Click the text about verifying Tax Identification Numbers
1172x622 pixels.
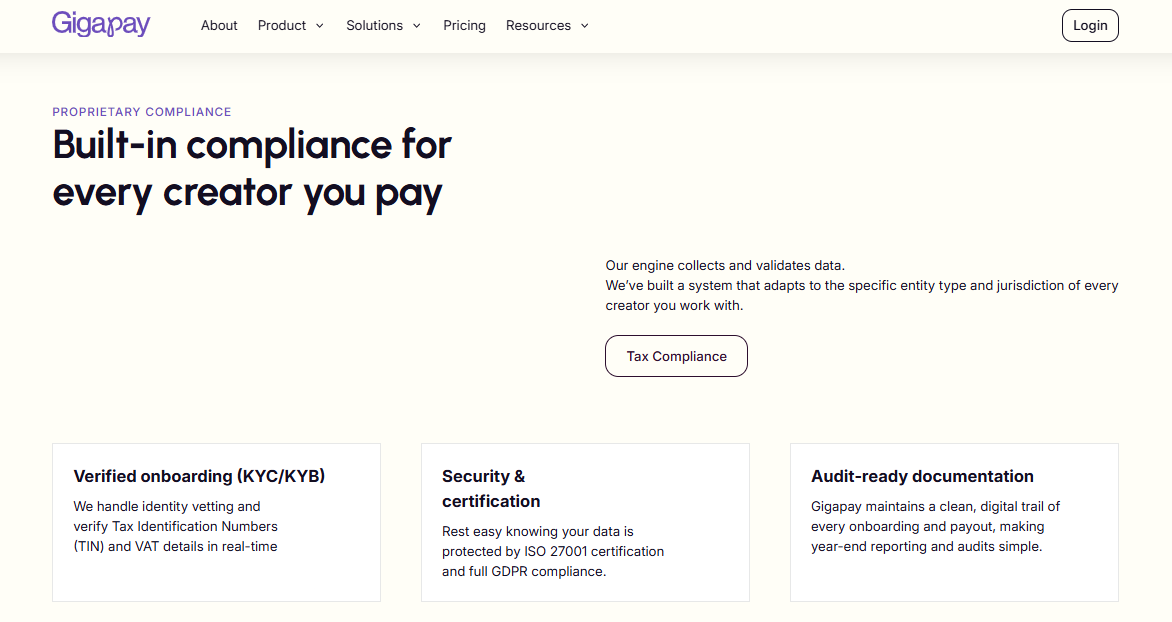176,526
